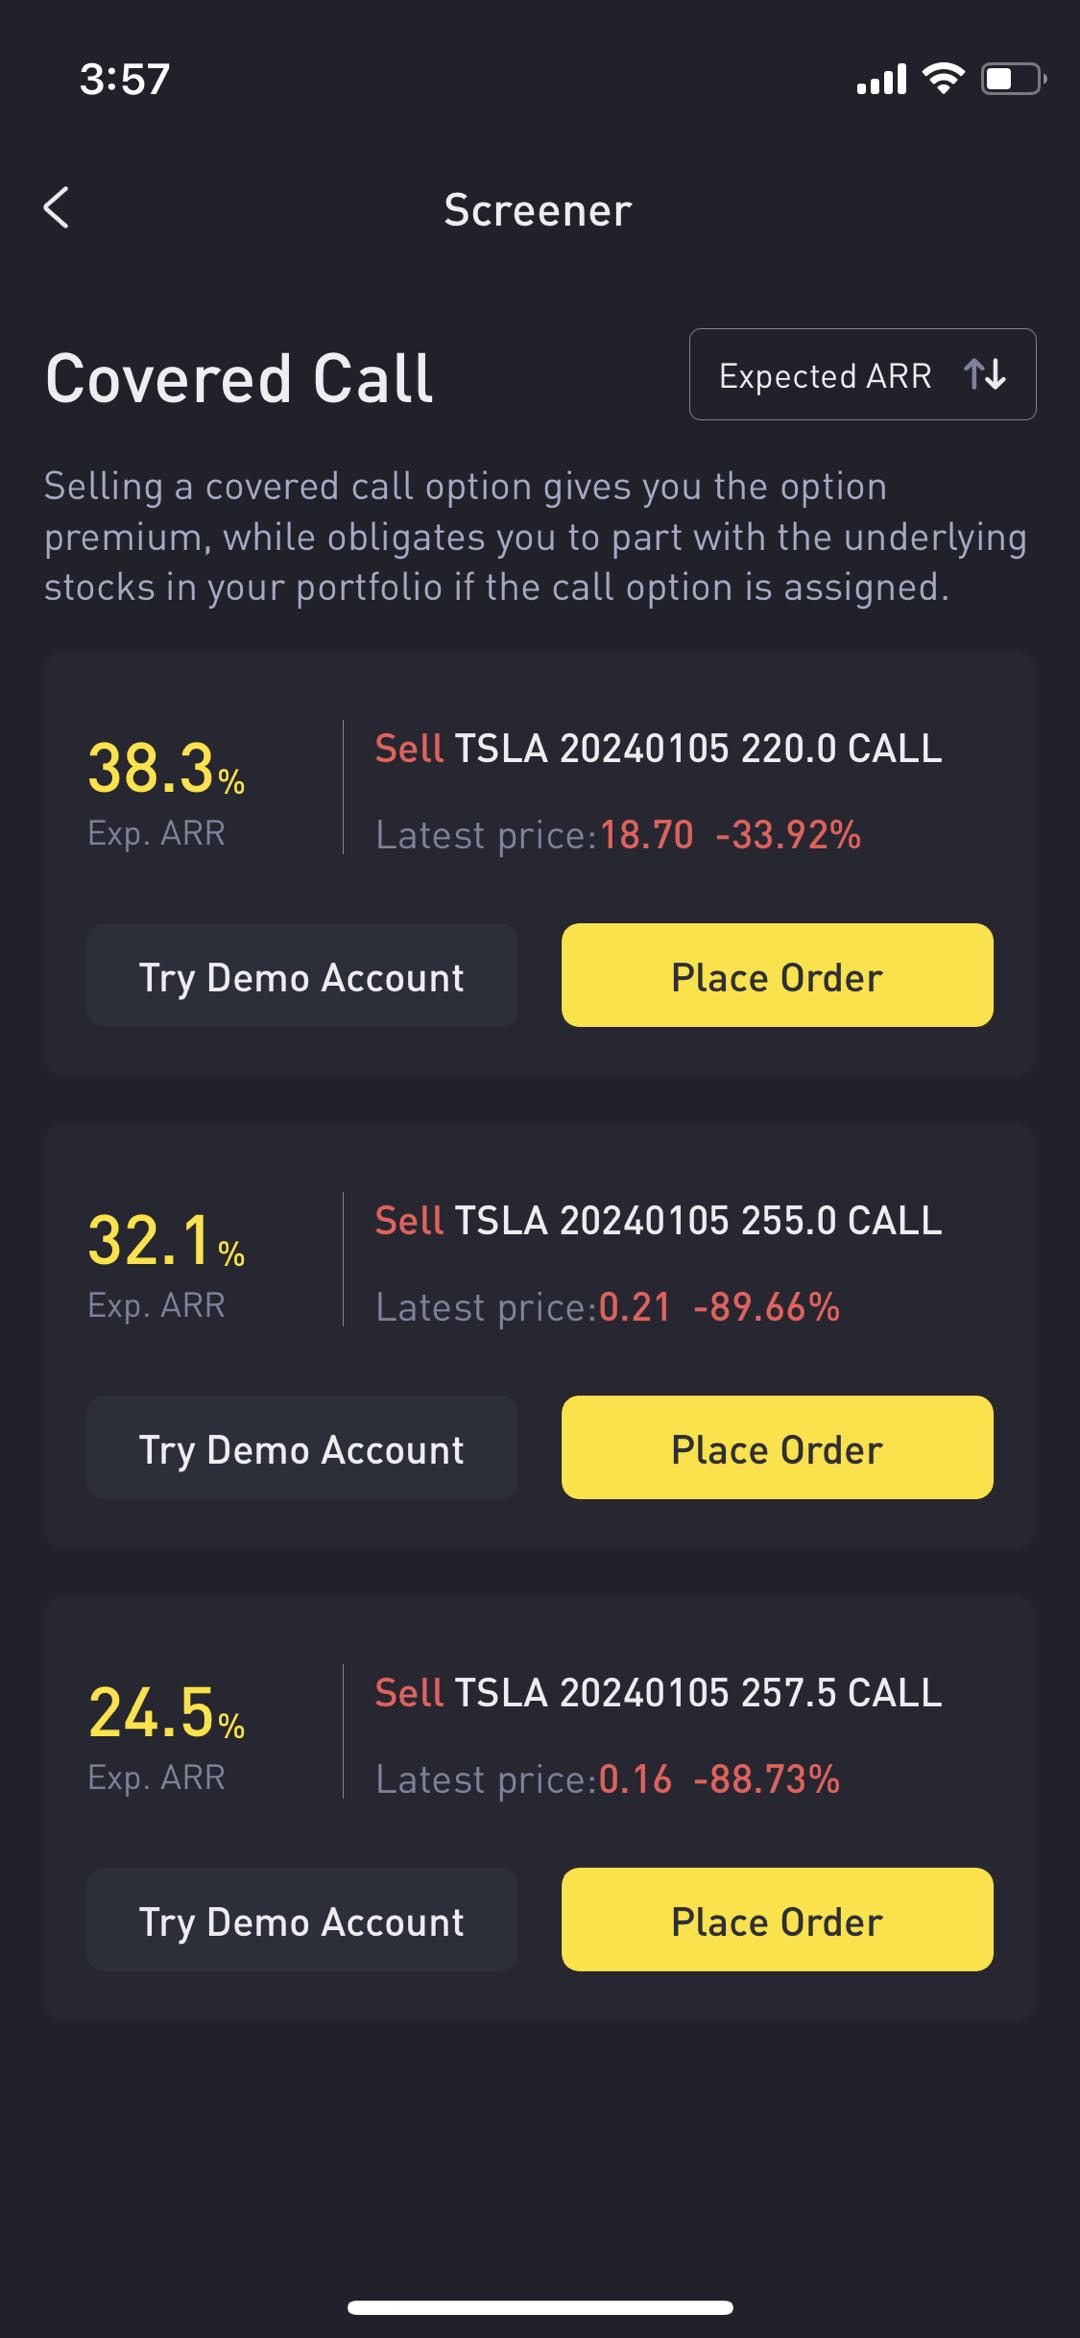
Task: Tap the cellular signal bars icon
Action: pyautogui.click(x=881, y=79)
